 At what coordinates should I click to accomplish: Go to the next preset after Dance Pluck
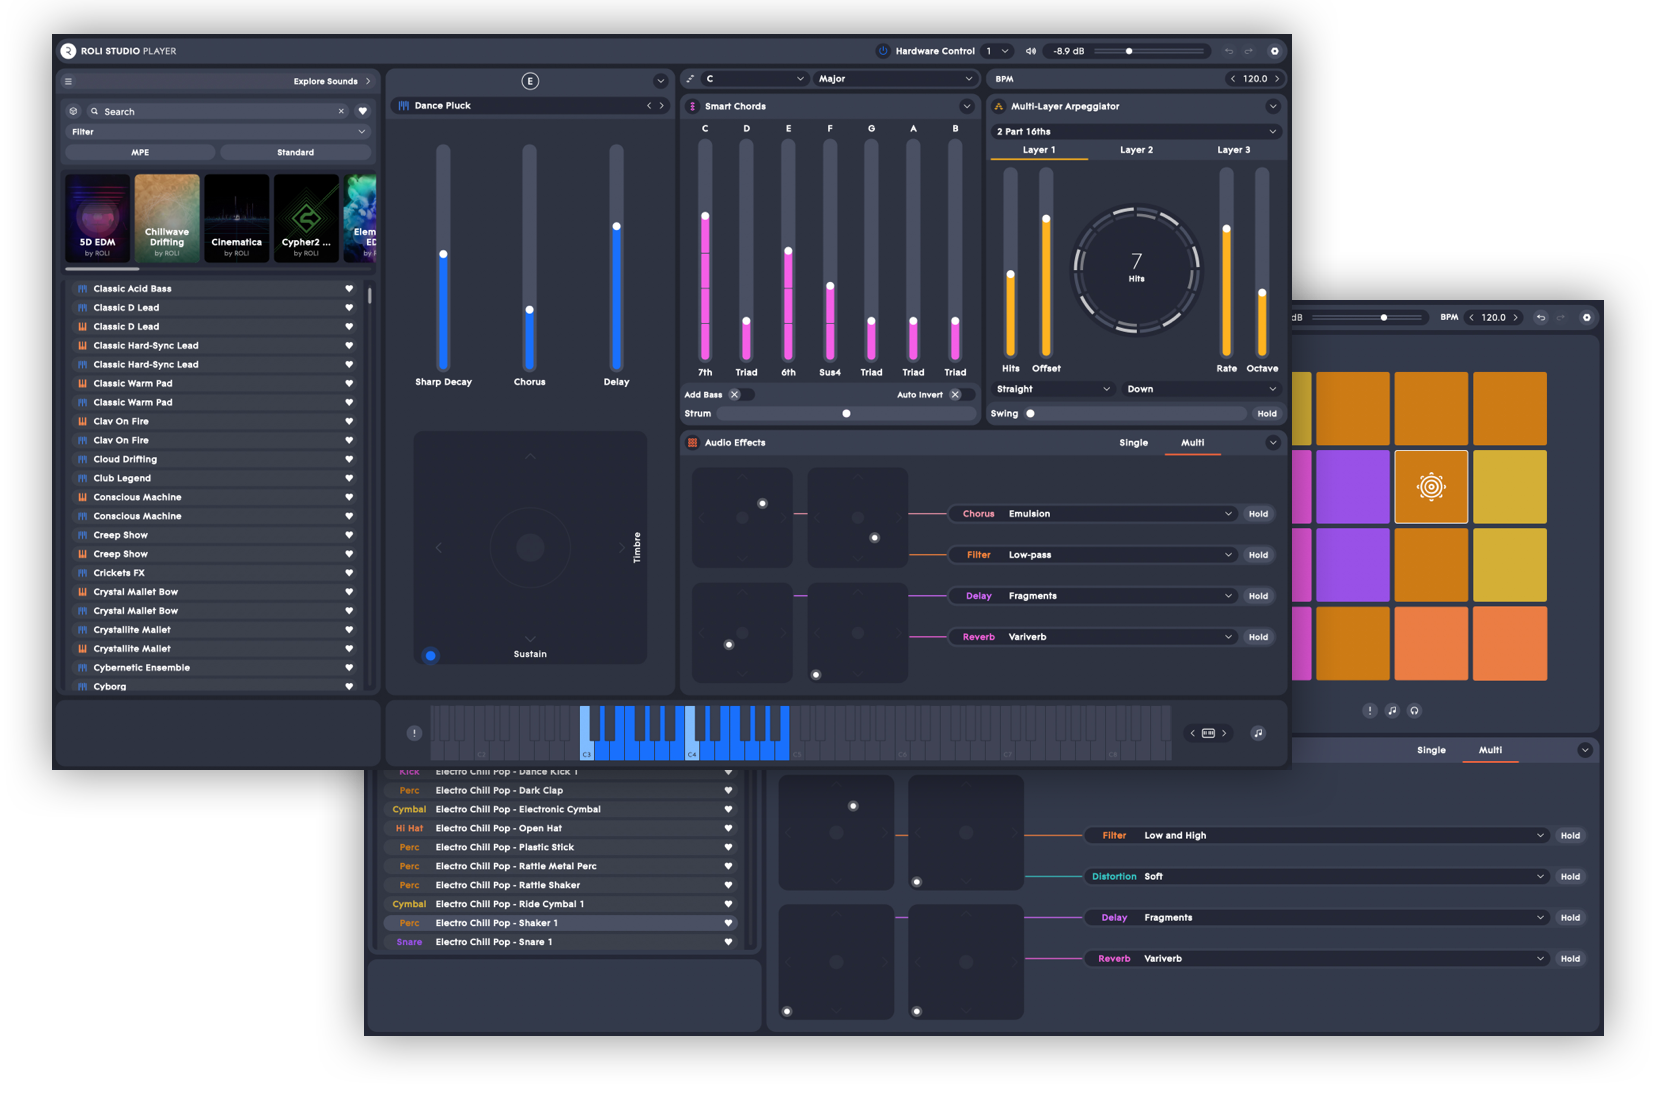pyautogui.click(x=662, y=105)
